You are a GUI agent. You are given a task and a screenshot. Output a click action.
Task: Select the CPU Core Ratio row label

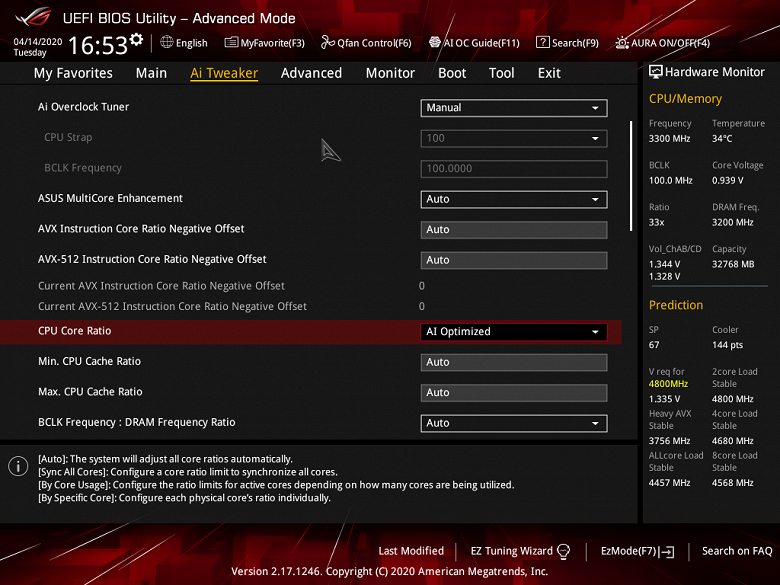[75, 331]
